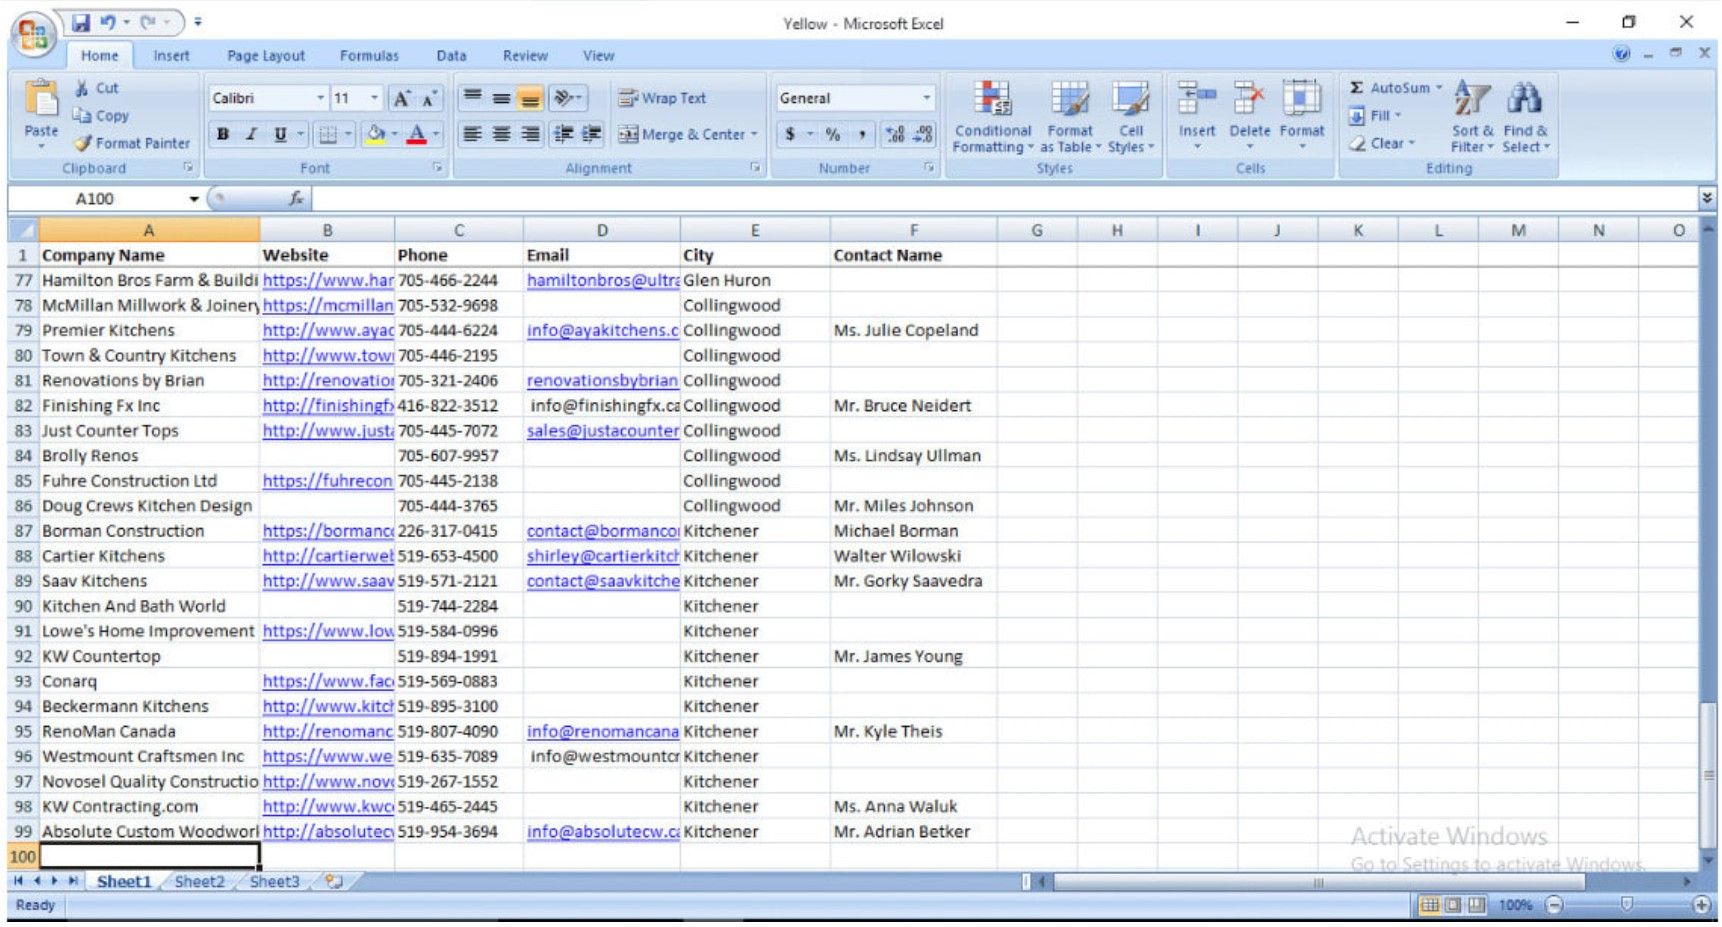This screenshot has width=1722, height=927.
Task: Click the Premier Kitchens email link
Action: pyautogui.click(x=602, y=330)
